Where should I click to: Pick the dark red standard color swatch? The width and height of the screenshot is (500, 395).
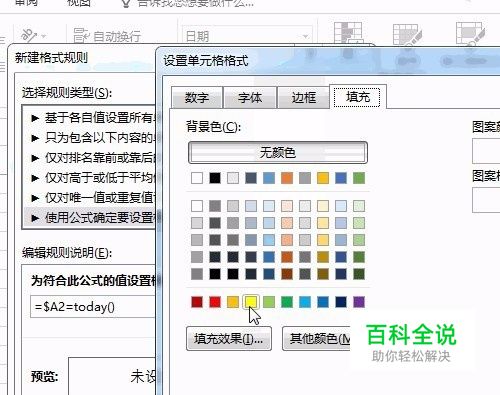pyautogui.click(x=197, y=302)
